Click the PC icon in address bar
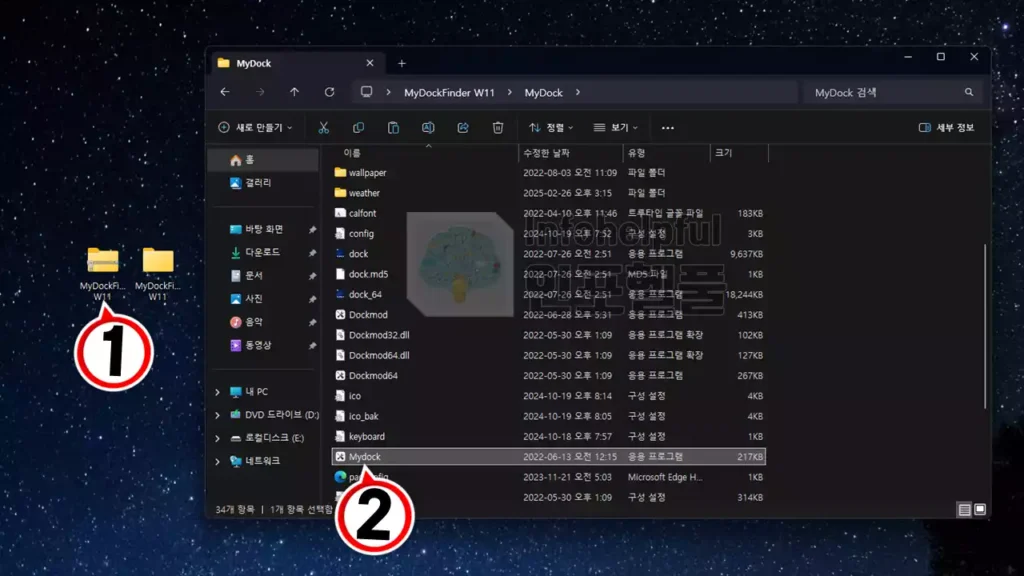 (366, 92)
